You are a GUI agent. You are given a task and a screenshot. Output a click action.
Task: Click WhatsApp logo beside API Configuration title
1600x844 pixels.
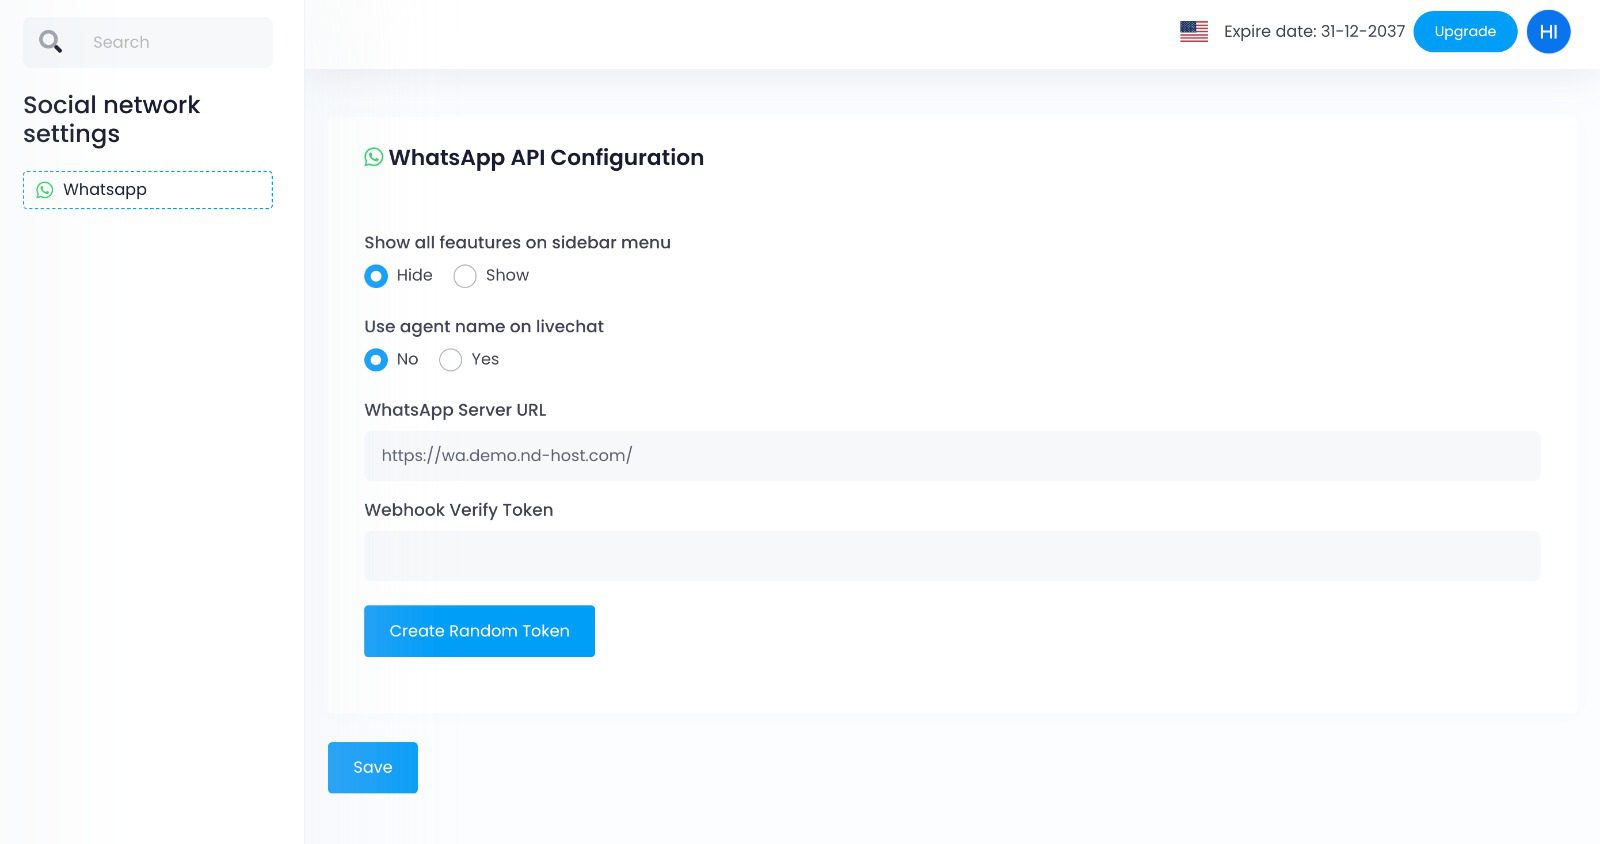(374, 157)
